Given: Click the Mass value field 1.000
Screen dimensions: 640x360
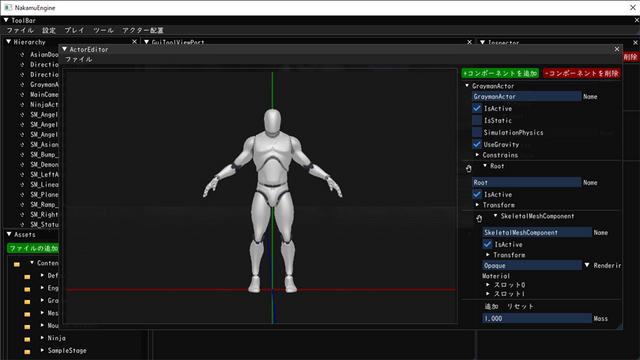Looking at the screenshot, I should click(537, 318).
